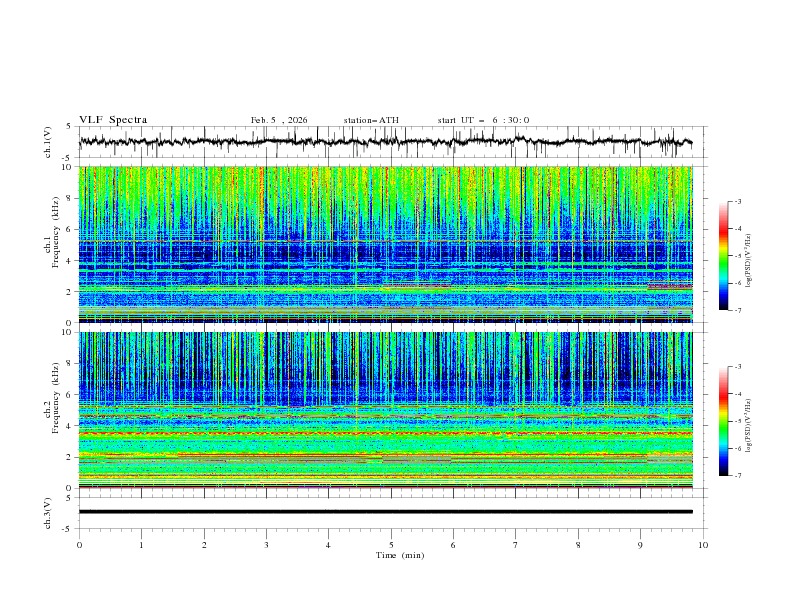This screenshot has height=612, width=792.
Task: Click the 'ch.3(V)' axis label
Action: (48, 513)
